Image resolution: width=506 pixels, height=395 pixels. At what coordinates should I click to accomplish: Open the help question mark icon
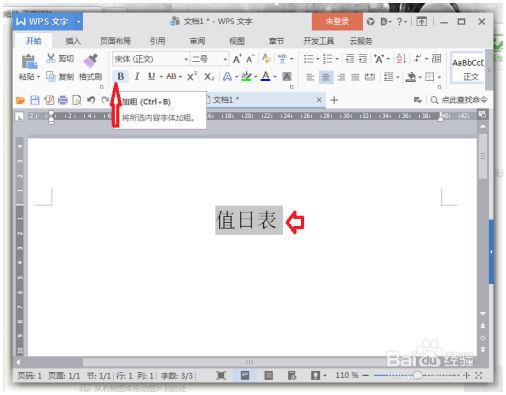[x=400, y=22]
